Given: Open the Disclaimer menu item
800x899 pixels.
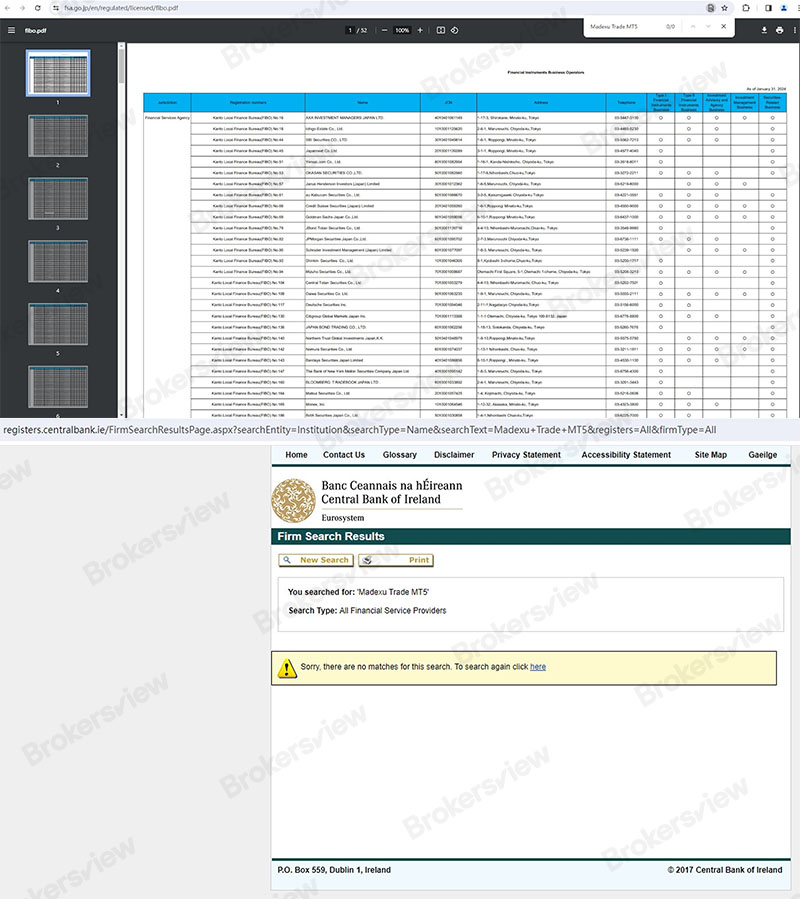Looking at the screenshot, I should pyautogui.click(x=454, y=455).
